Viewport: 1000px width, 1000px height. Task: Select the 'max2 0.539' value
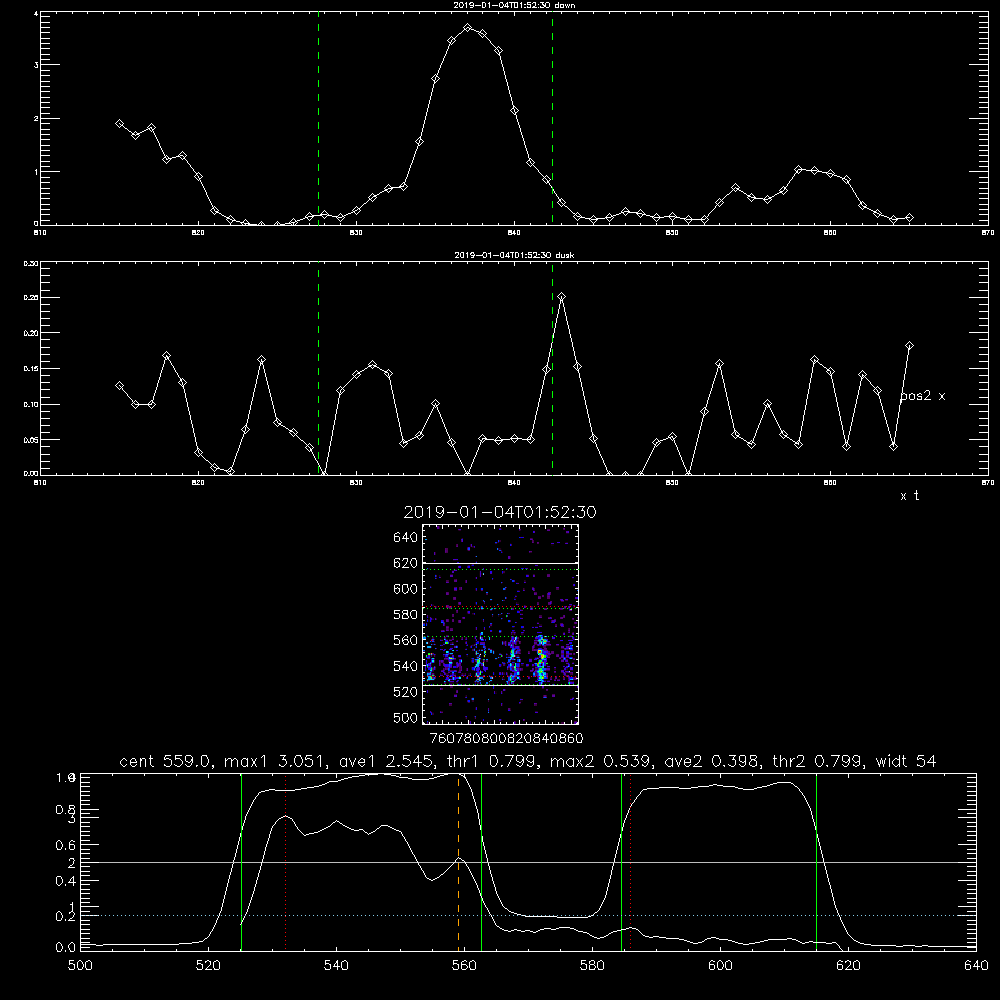tap(601, 761)
